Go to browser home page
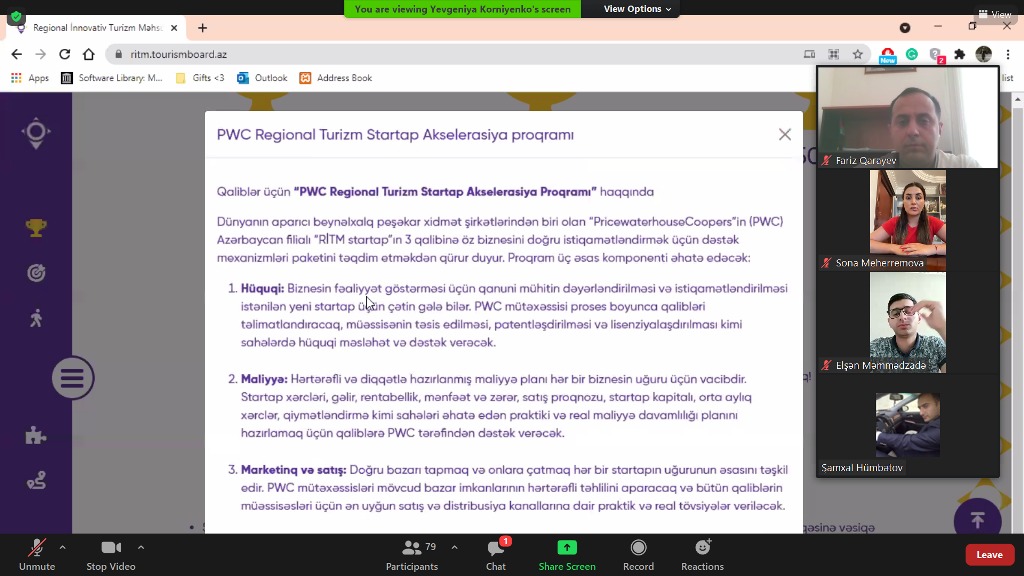The width and height of the screenshot is (1024, 576). point(89,54)
